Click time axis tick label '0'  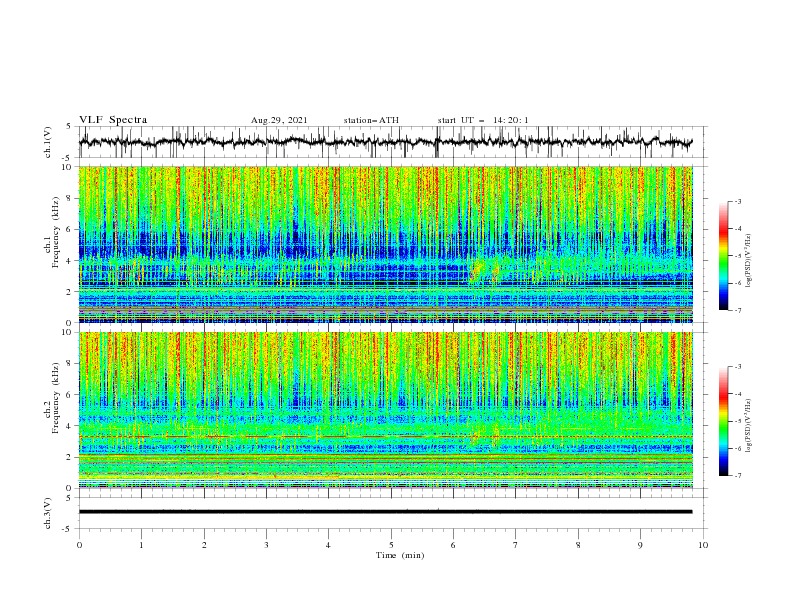[79, 545]
